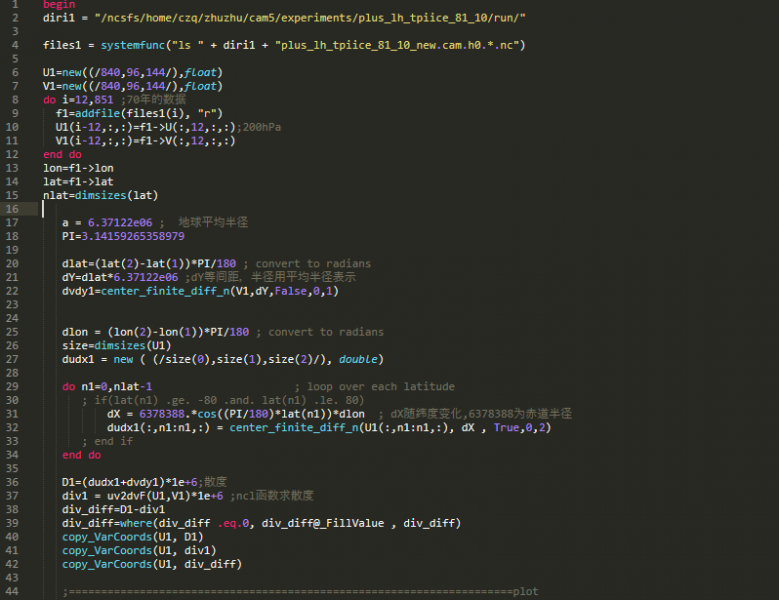Click line number 6 in the gutter
Image resolution: width=779 pixels, height=600 pixels.
click(13, 73)
